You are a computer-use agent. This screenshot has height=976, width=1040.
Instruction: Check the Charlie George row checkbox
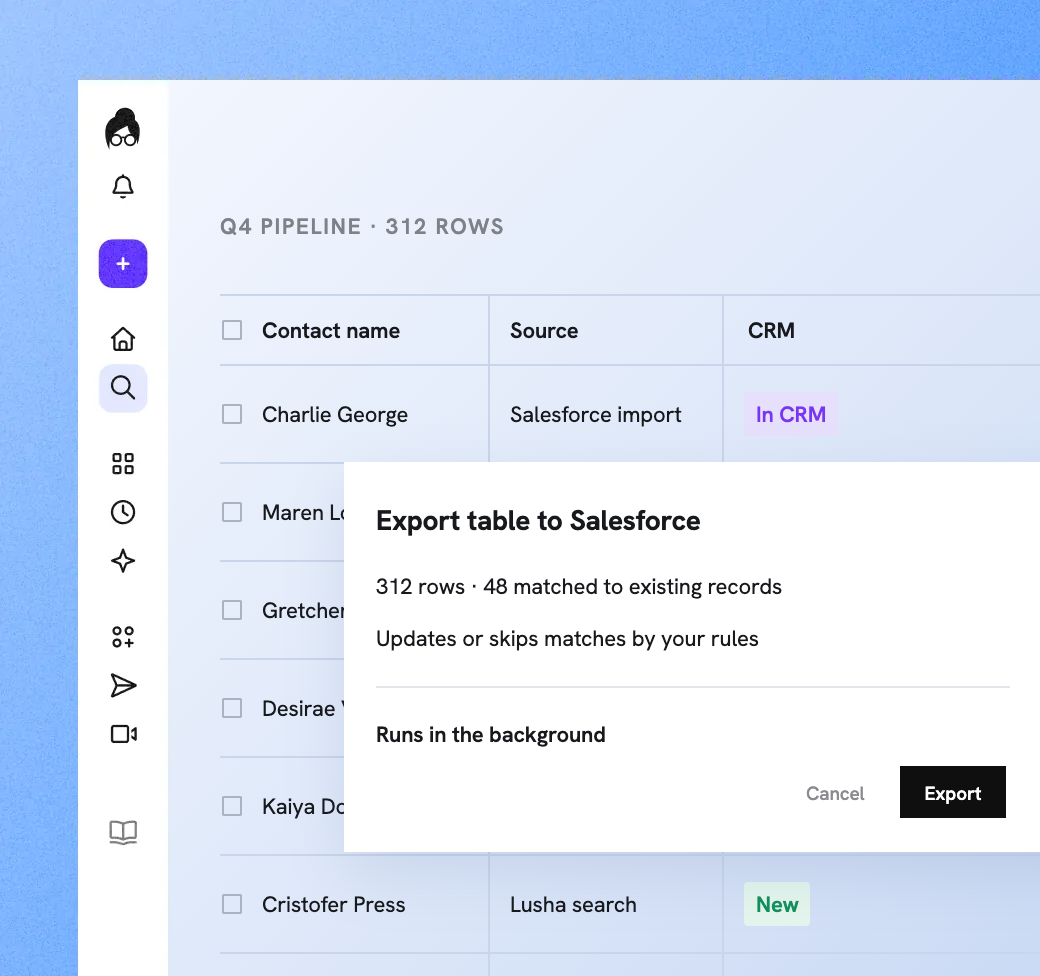[231, 414]
